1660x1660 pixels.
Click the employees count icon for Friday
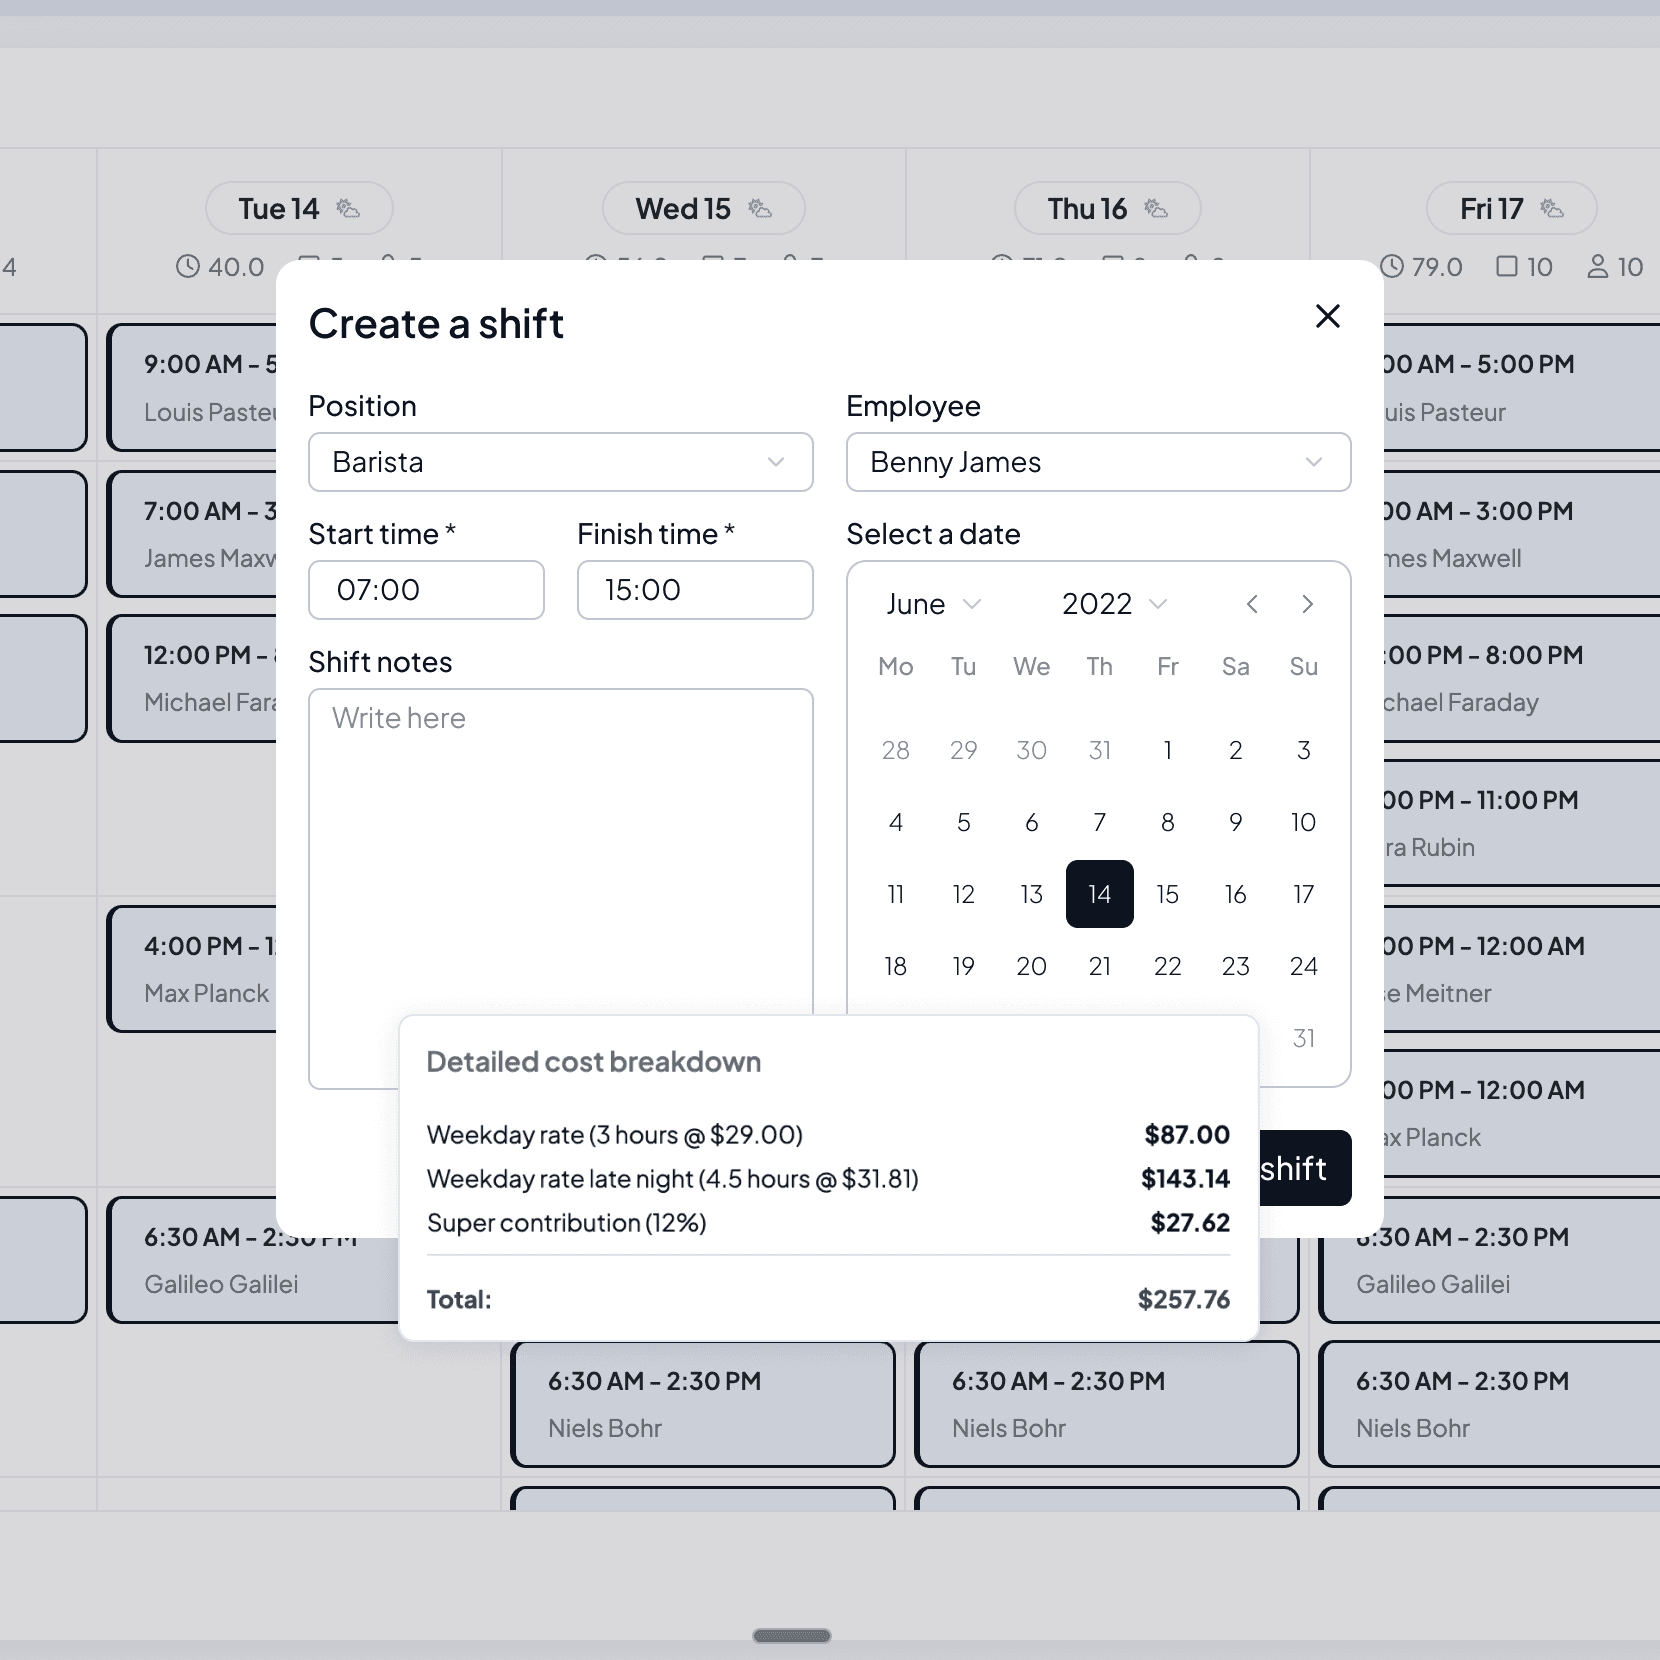click(x=1598, y=266)
